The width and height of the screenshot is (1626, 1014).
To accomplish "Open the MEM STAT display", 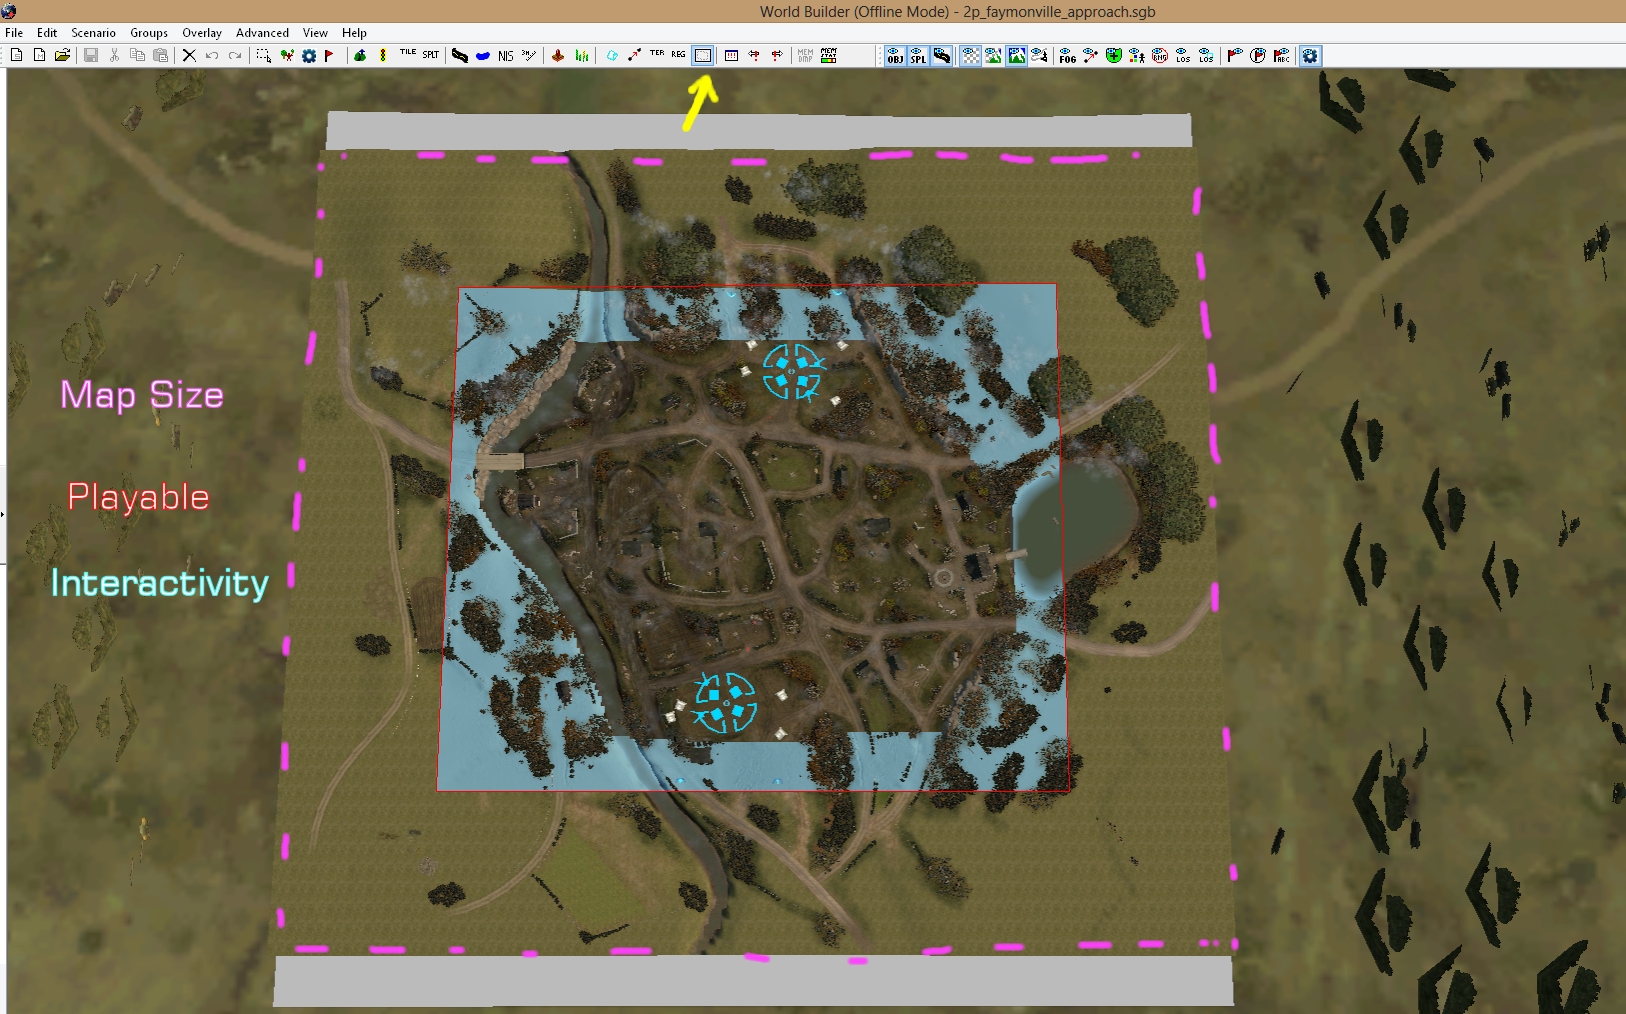I will click(x=829, y=55).
